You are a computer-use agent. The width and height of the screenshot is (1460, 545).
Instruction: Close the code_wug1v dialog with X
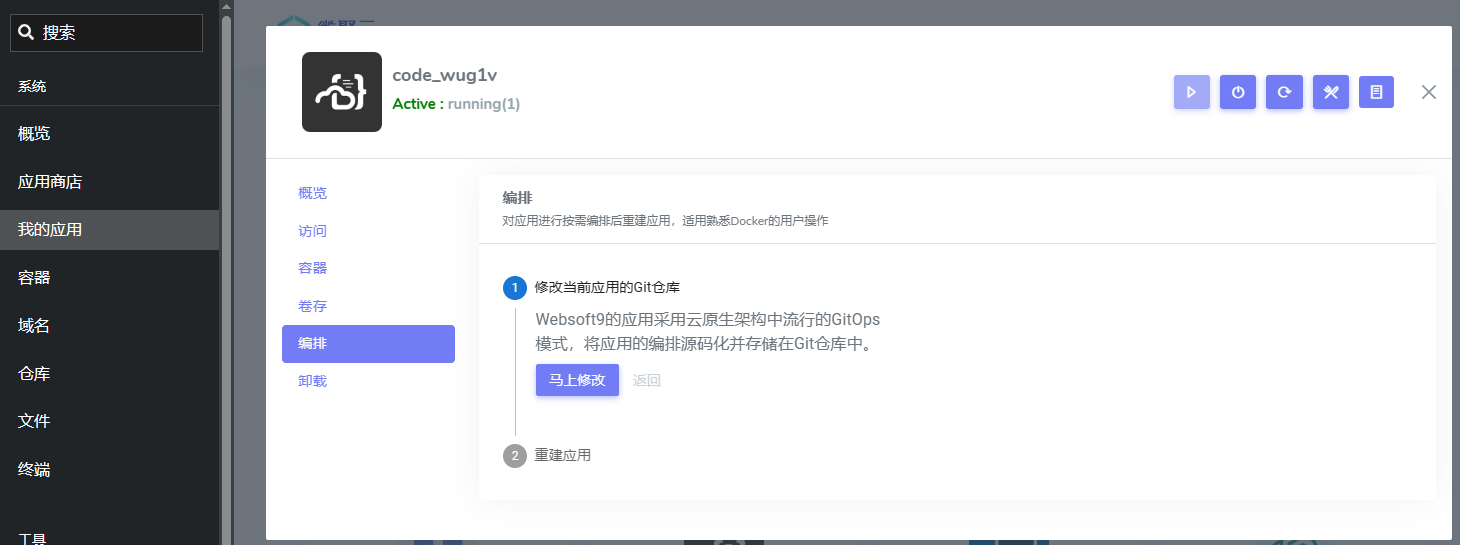pyautogui.click(x=1429, y=92)
